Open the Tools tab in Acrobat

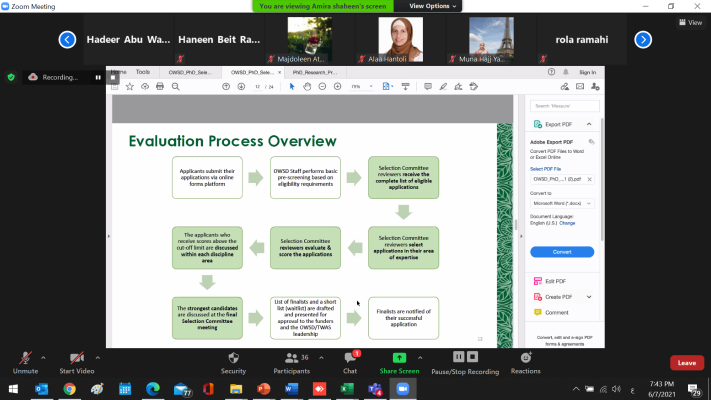(143, 72)
